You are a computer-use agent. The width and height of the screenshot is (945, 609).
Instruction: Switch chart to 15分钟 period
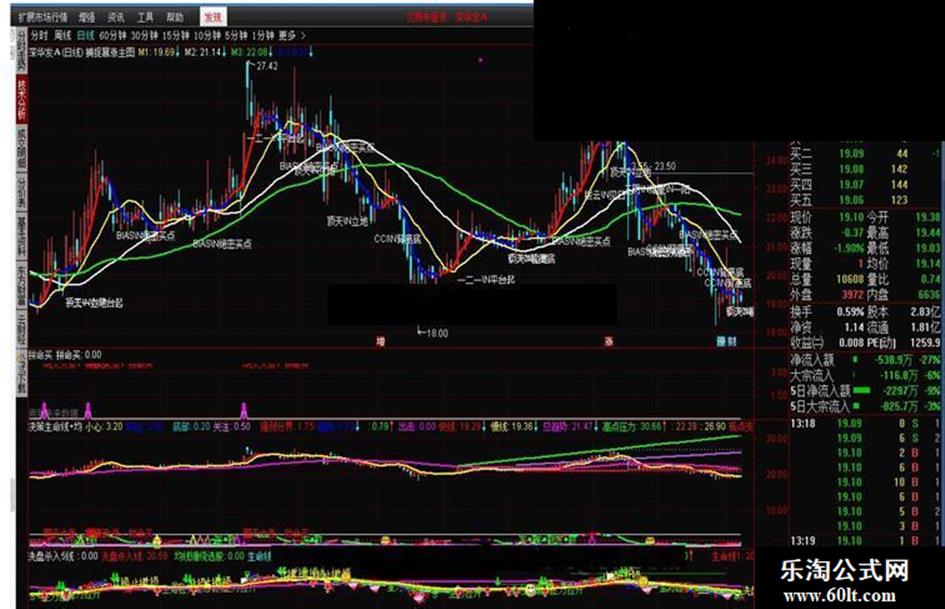[x=175, y=36]
